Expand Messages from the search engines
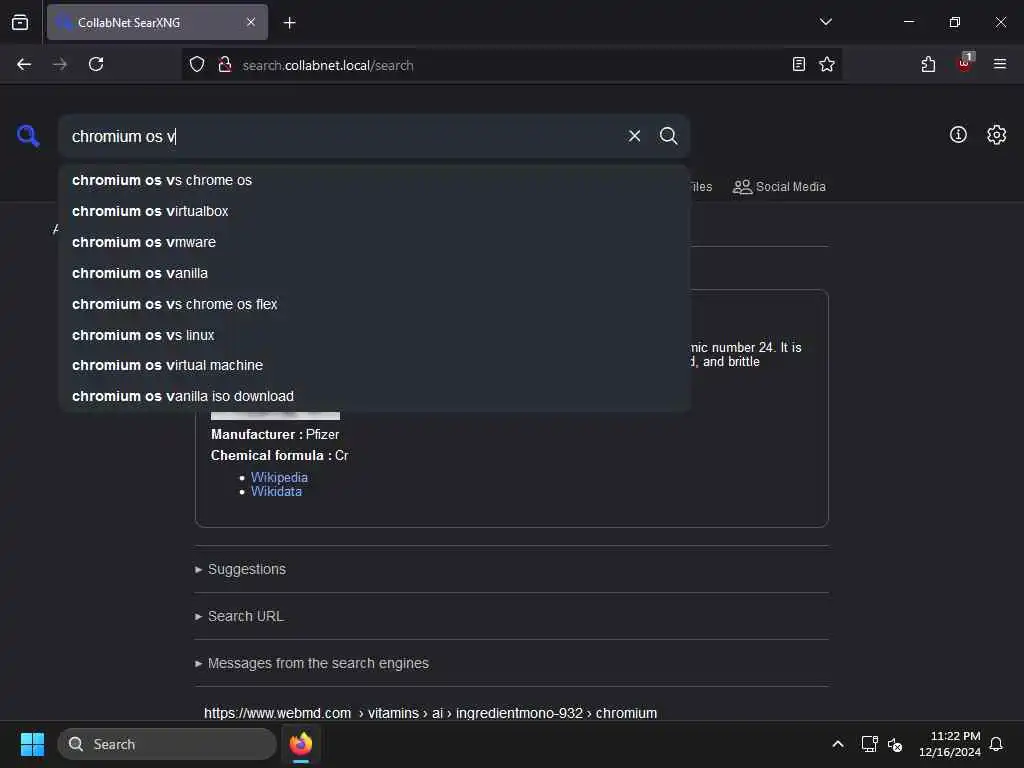This screenshot has width=1024, height=768. click(312, 664)
